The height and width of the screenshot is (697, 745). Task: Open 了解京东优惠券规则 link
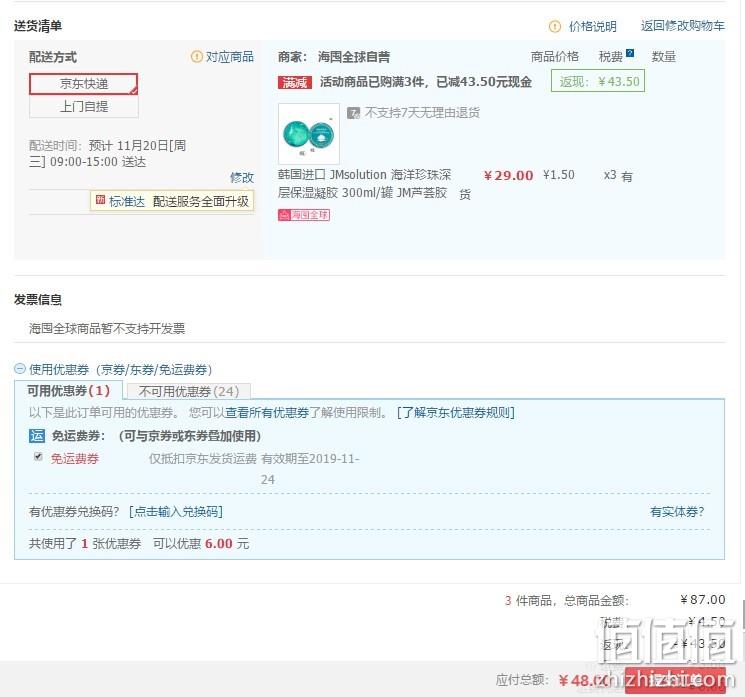(456, 412)
